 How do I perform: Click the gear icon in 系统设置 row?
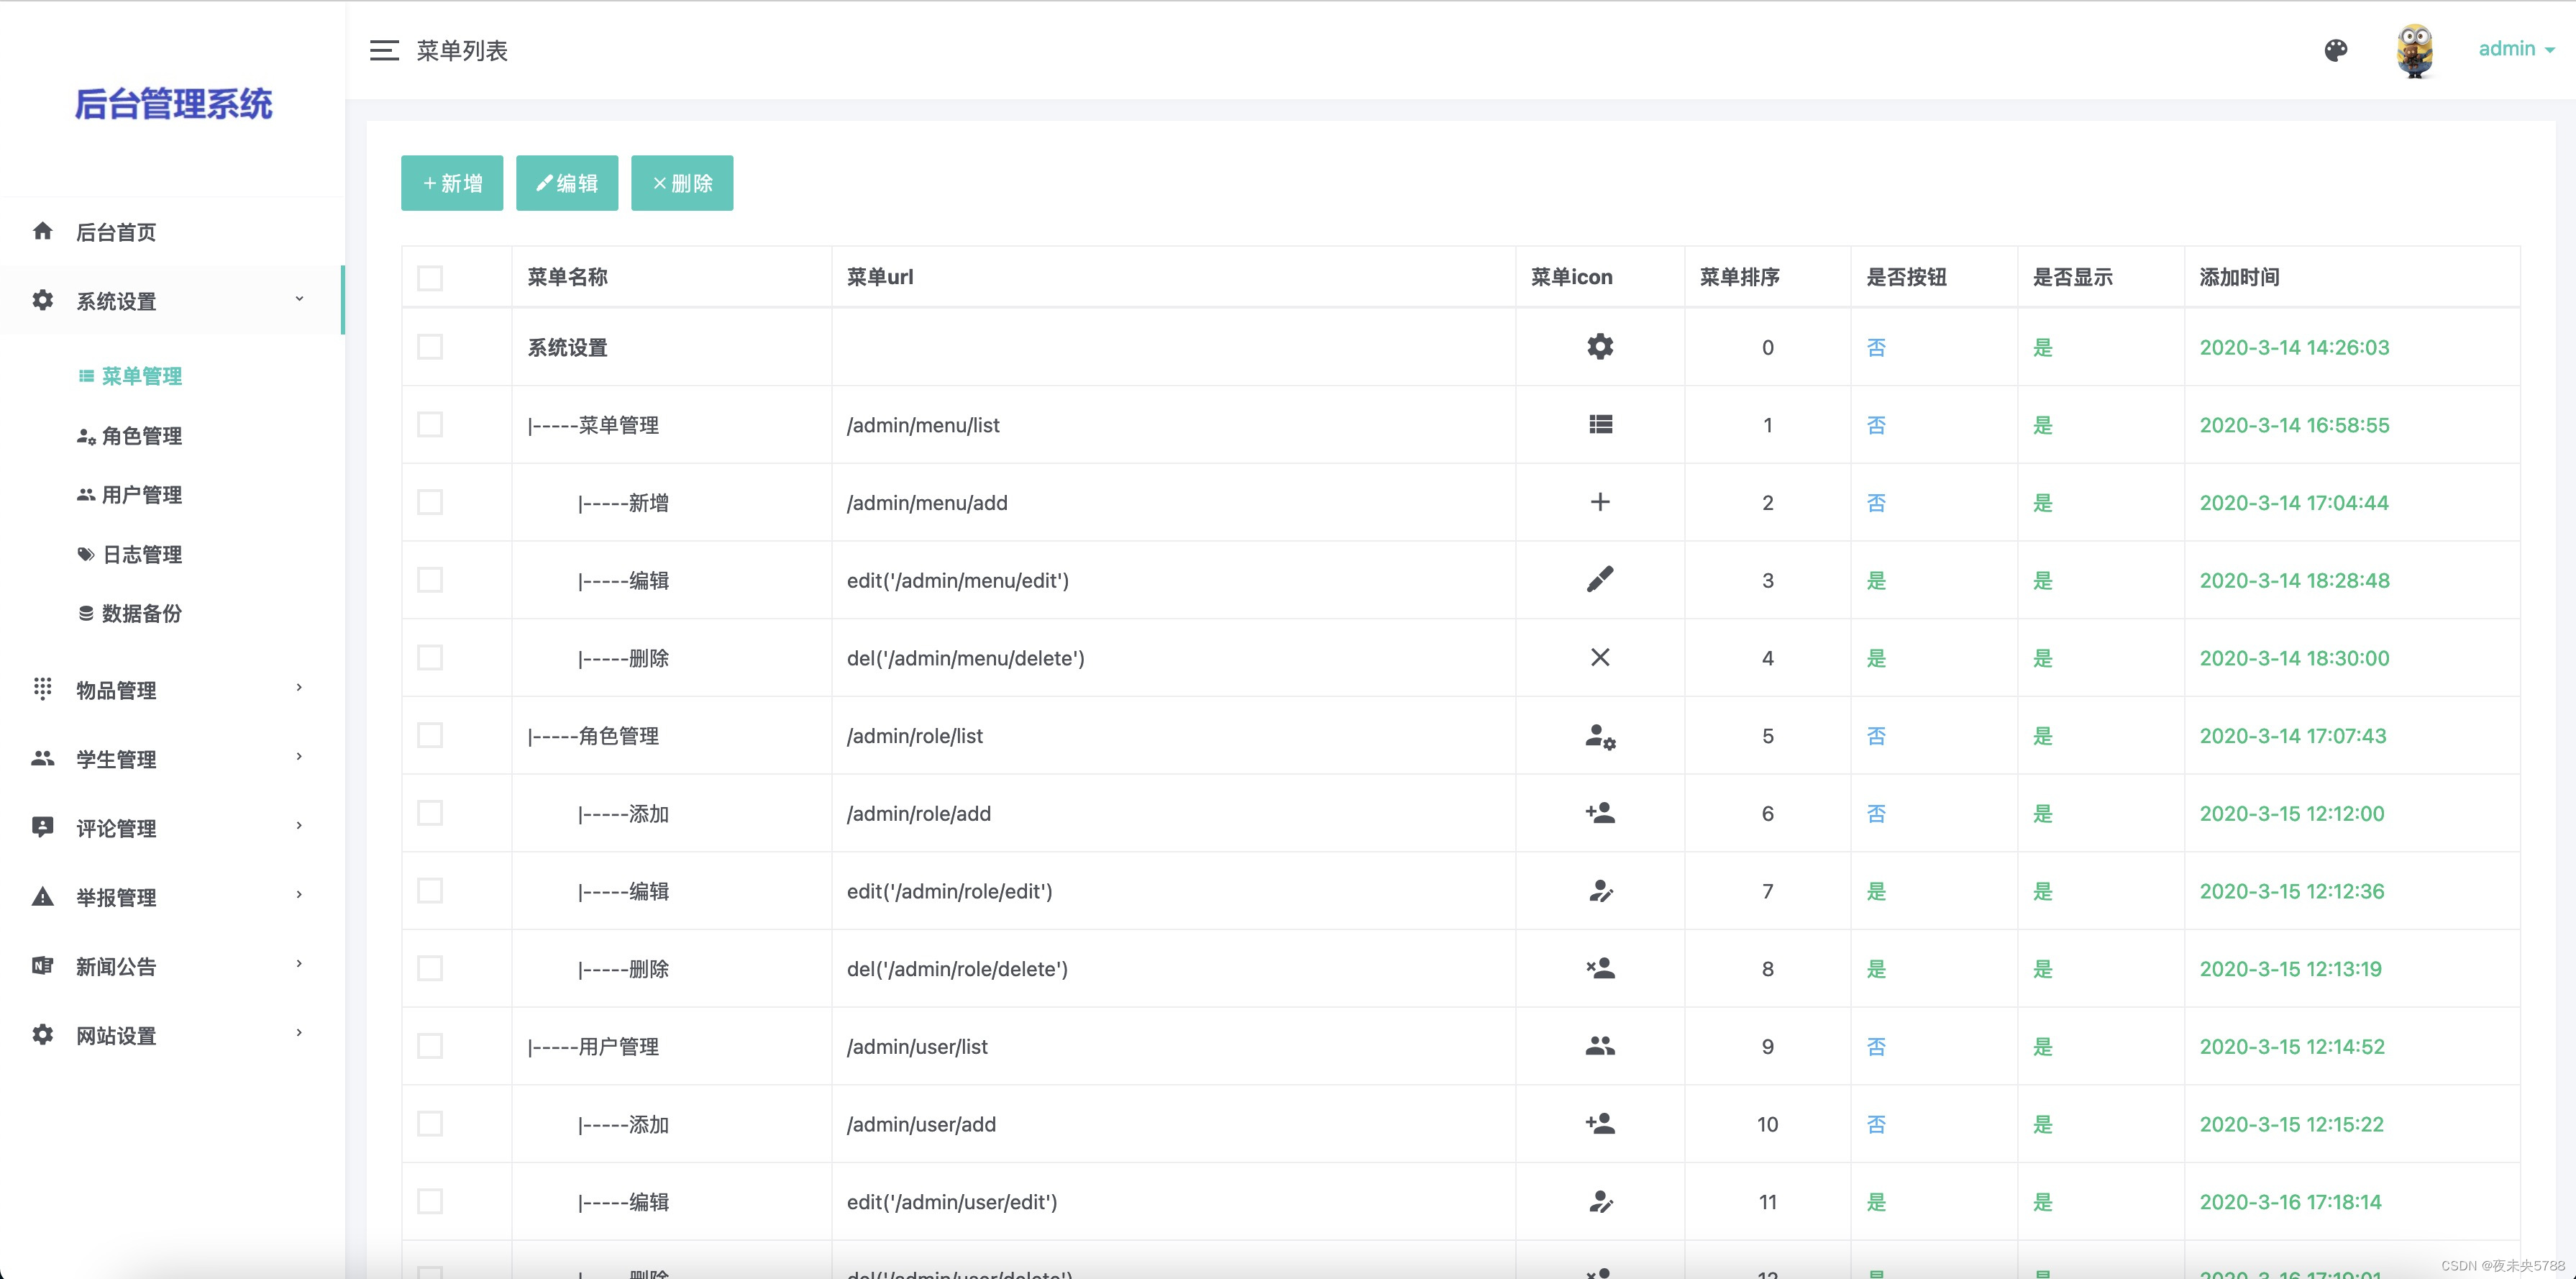1600,347
